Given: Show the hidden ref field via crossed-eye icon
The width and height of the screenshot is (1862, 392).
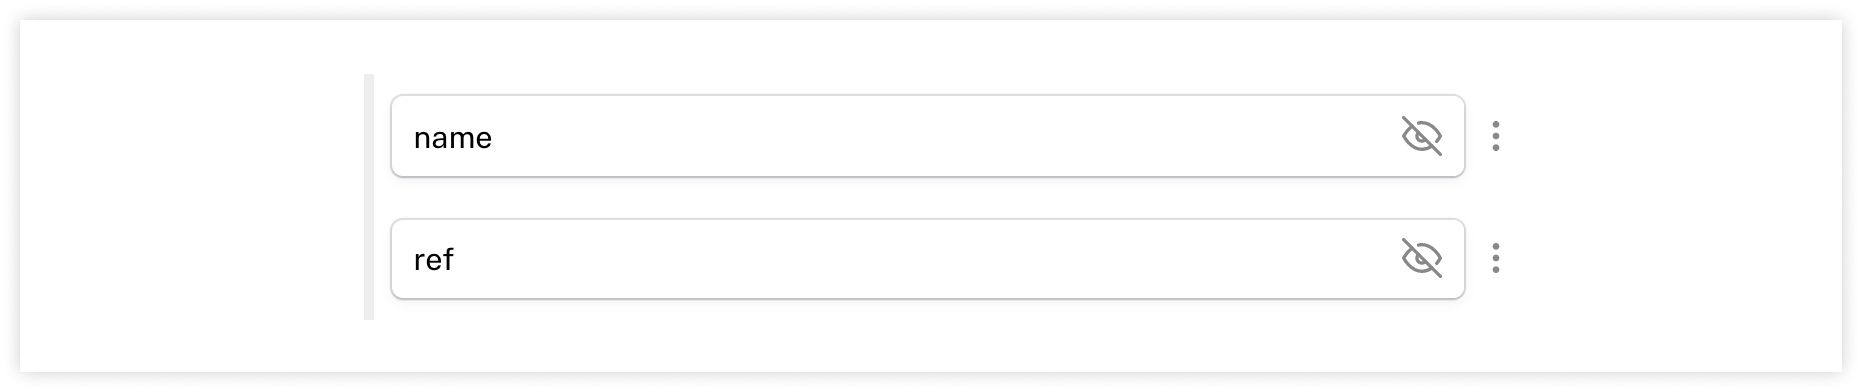Looking at the screenshot, I should click(x=1421, y=258).
